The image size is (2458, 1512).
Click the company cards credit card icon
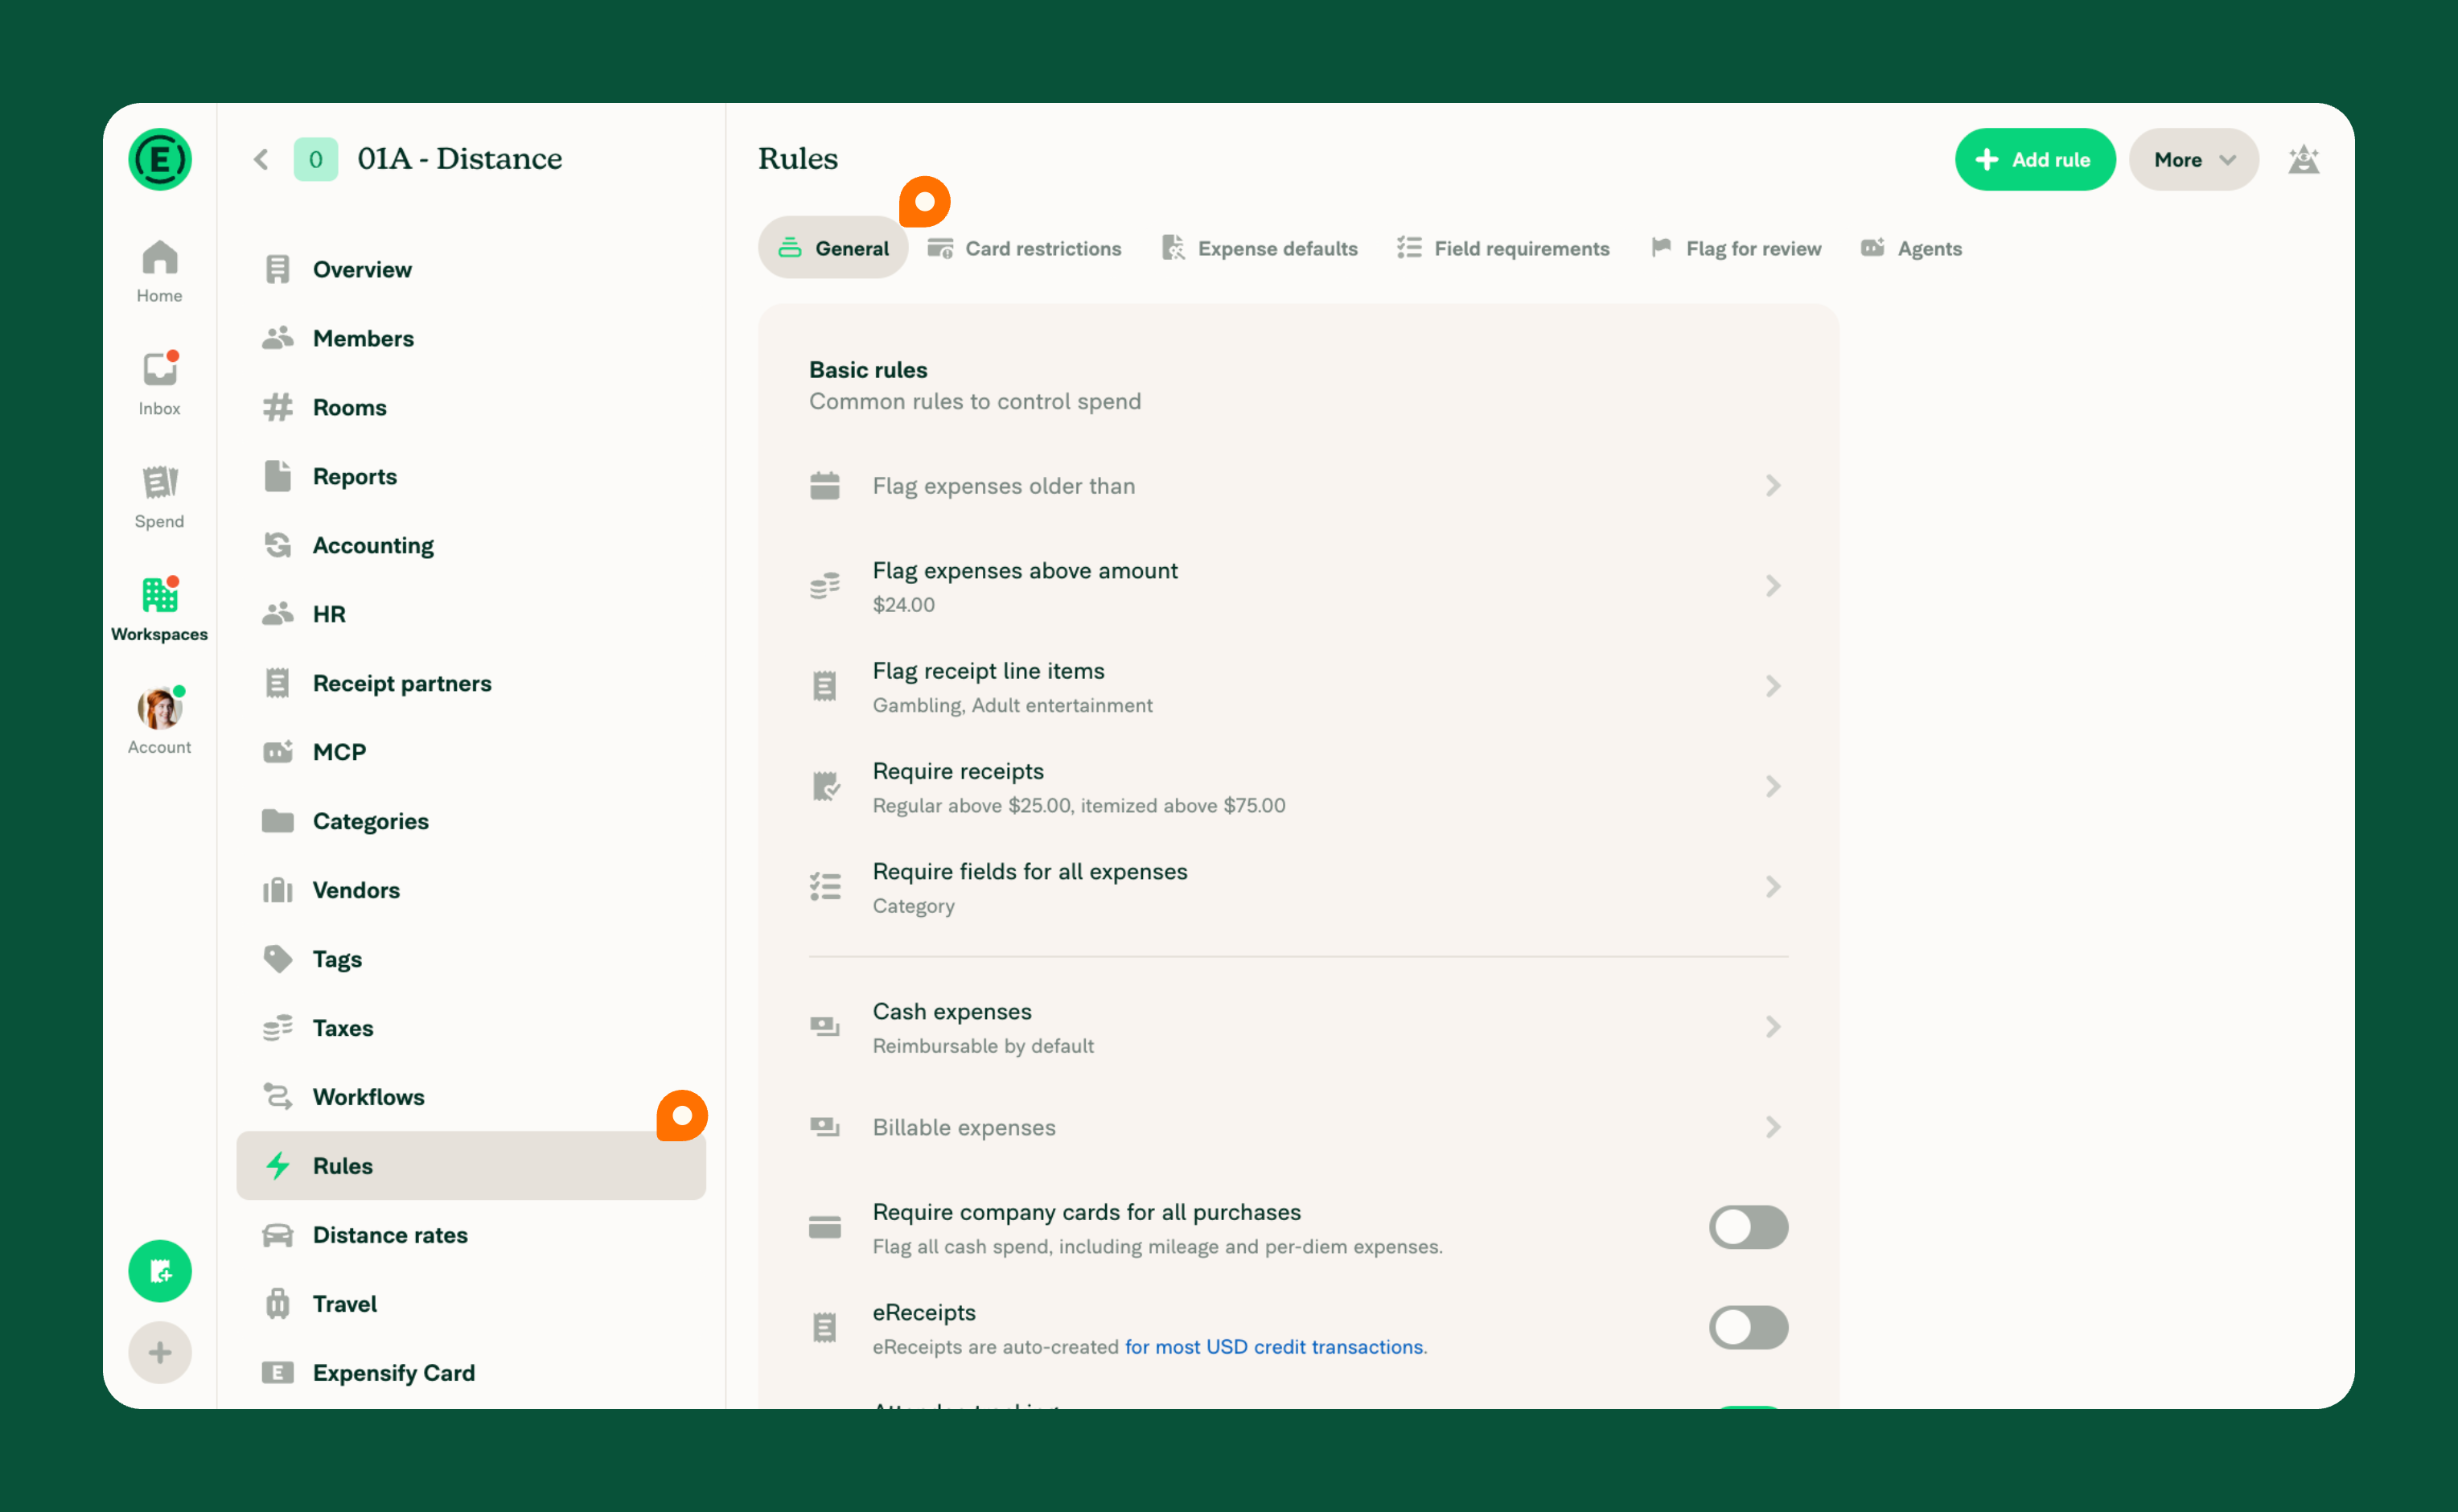(825, 1227)
